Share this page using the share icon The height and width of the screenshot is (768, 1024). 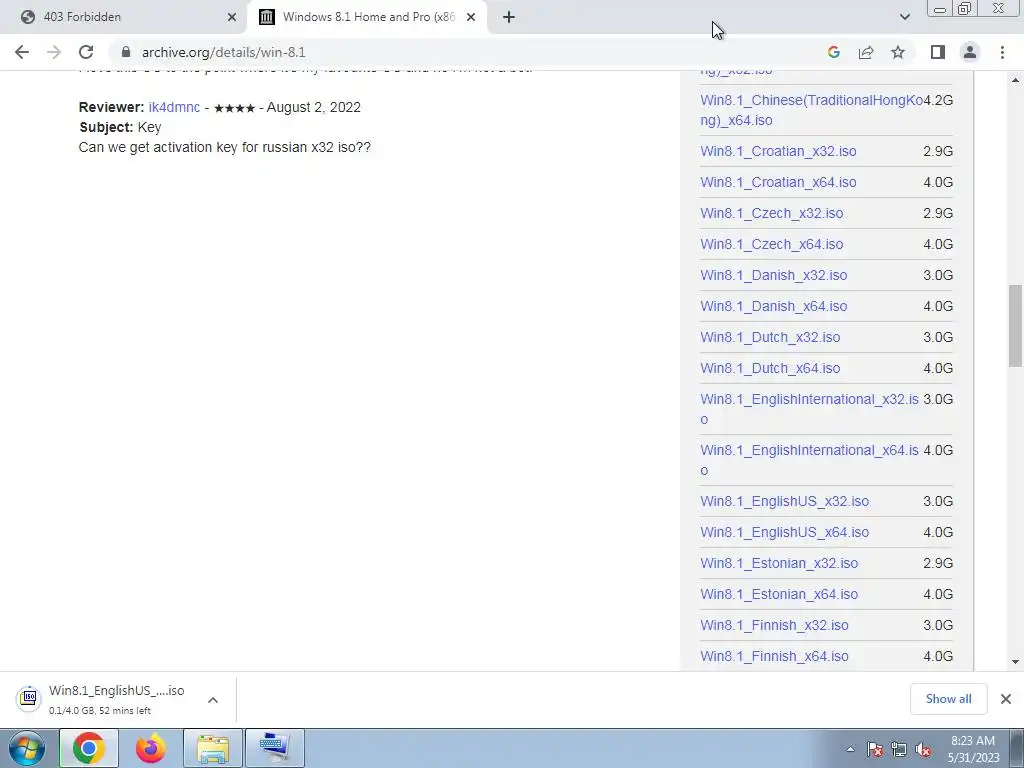866,52
